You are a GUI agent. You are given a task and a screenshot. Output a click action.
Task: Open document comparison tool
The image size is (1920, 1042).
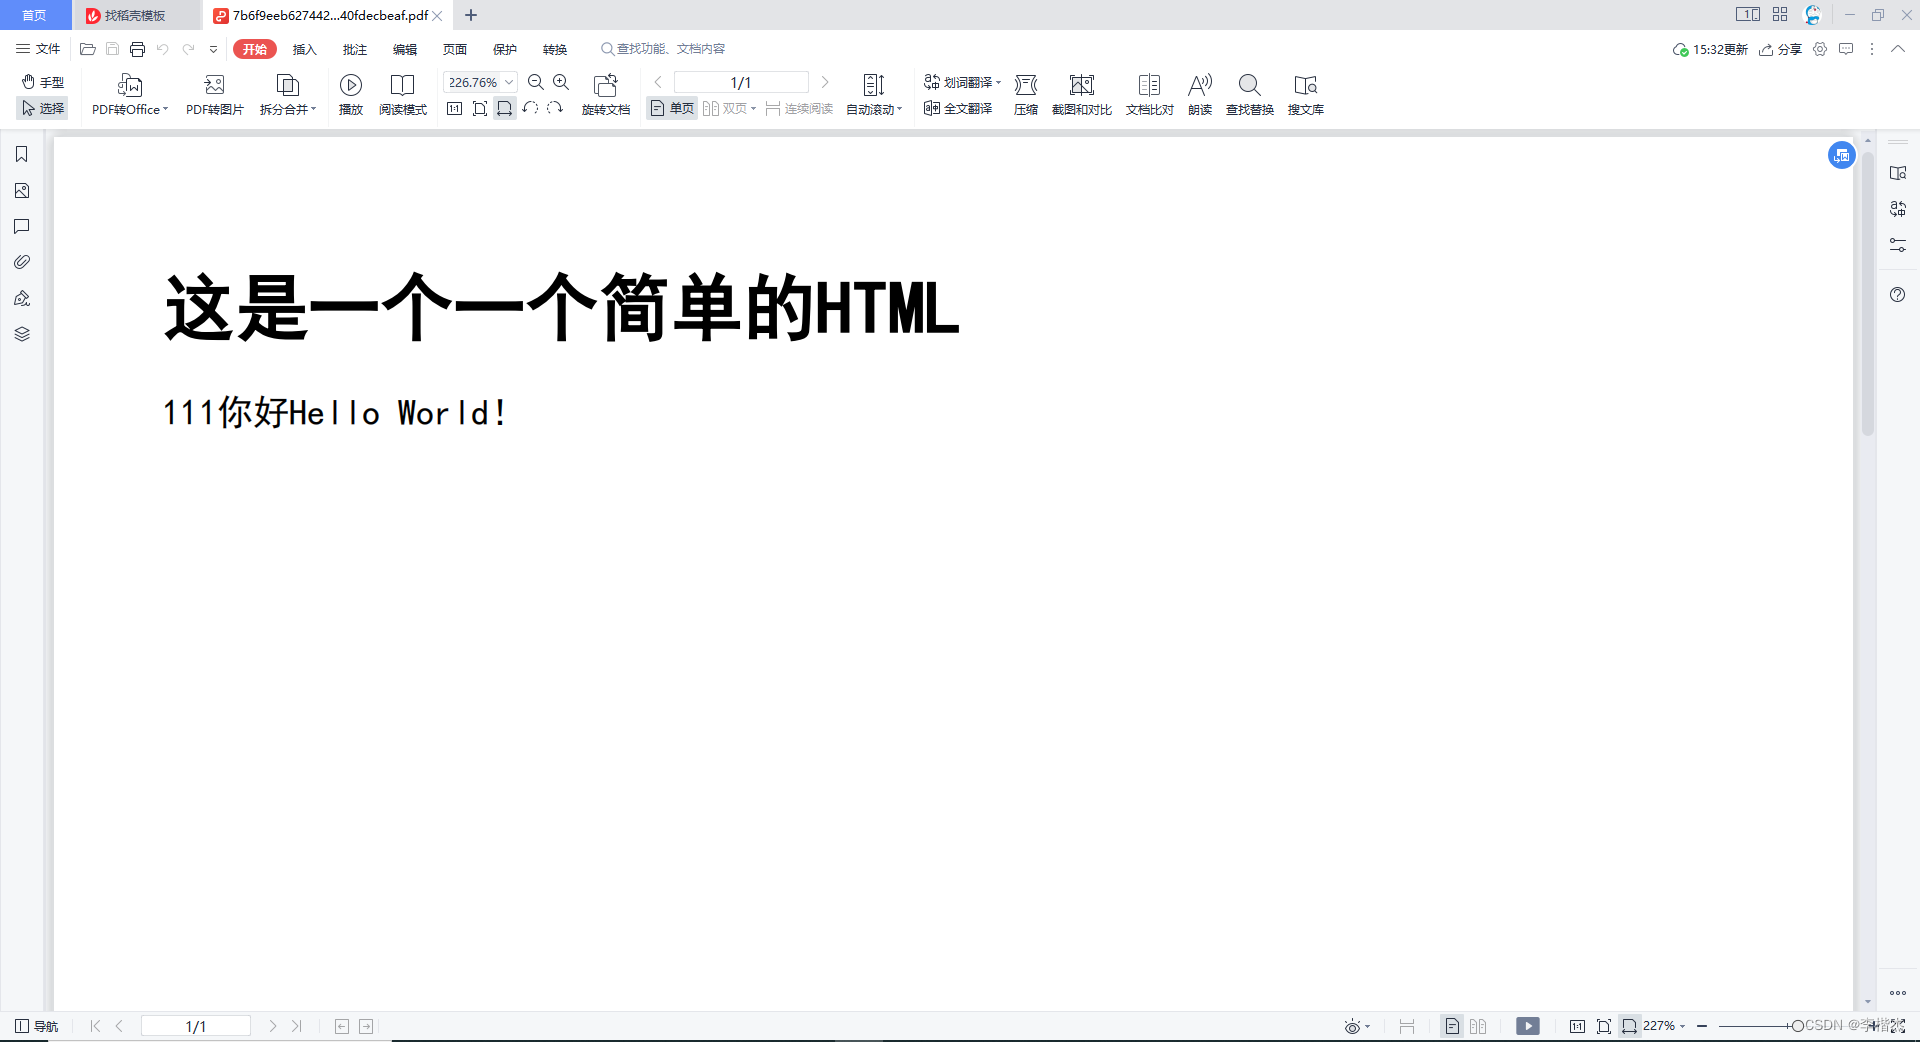[1150, 95]
